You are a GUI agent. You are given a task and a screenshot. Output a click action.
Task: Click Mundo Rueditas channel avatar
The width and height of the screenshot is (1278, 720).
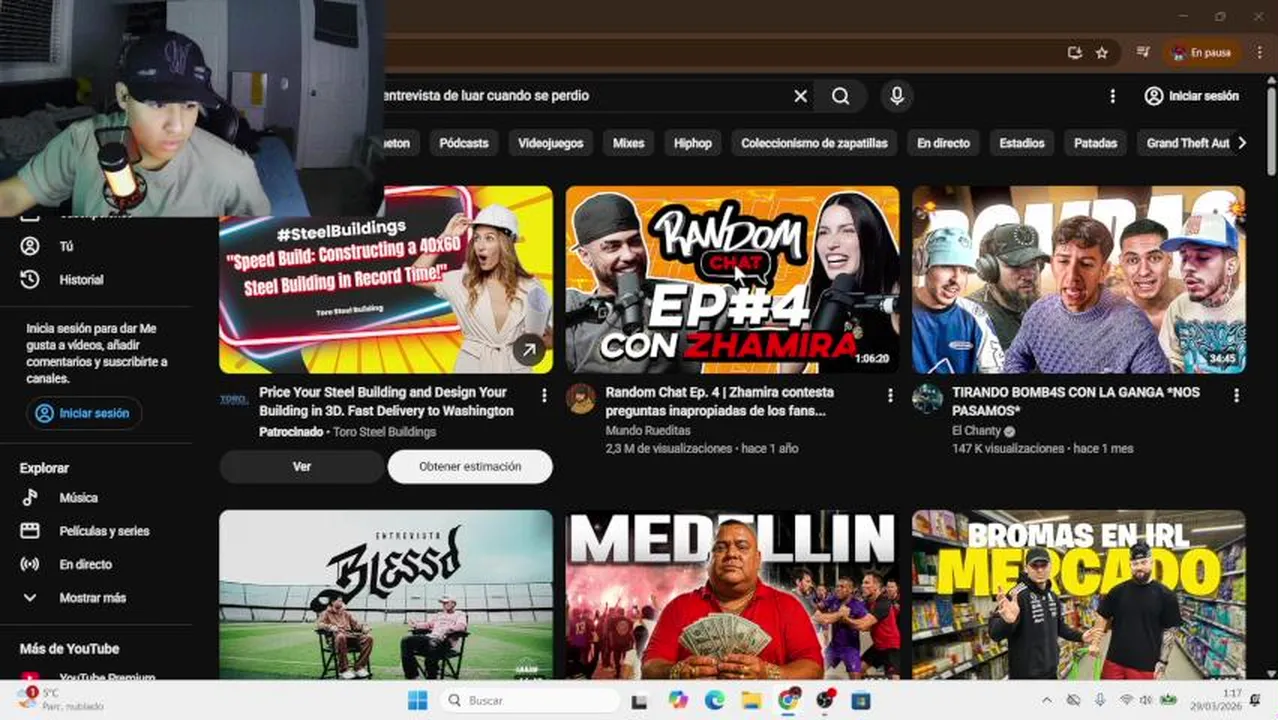coord(581,398)
